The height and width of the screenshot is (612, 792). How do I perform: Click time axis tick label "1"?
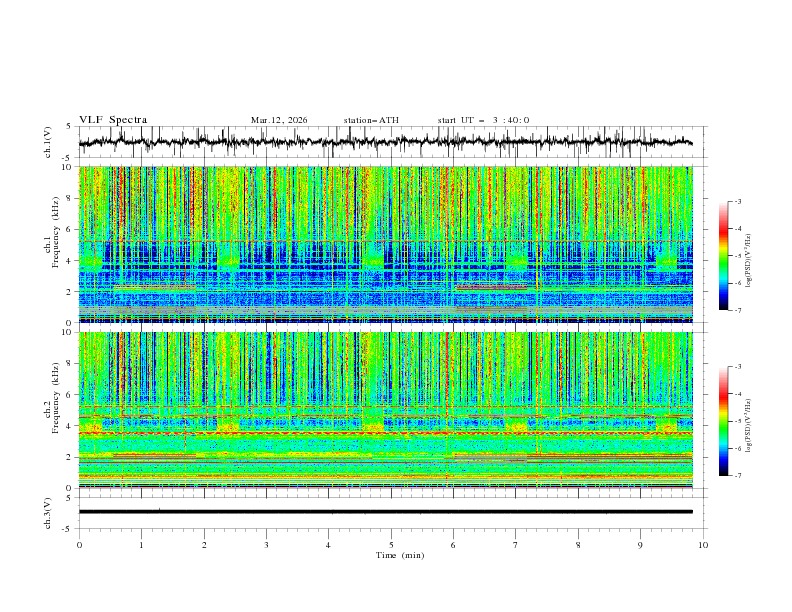tap(141, 545)
